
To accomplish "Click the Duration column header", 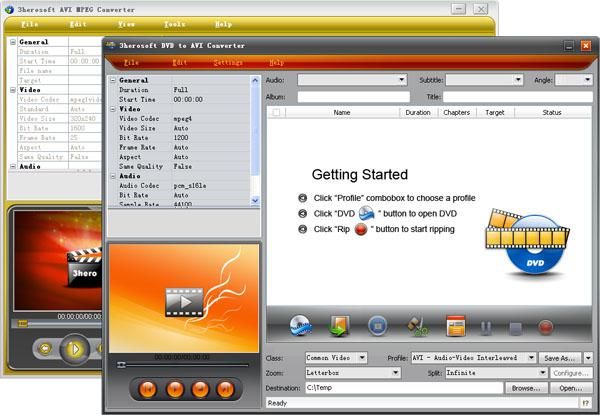I will point(418,112).
